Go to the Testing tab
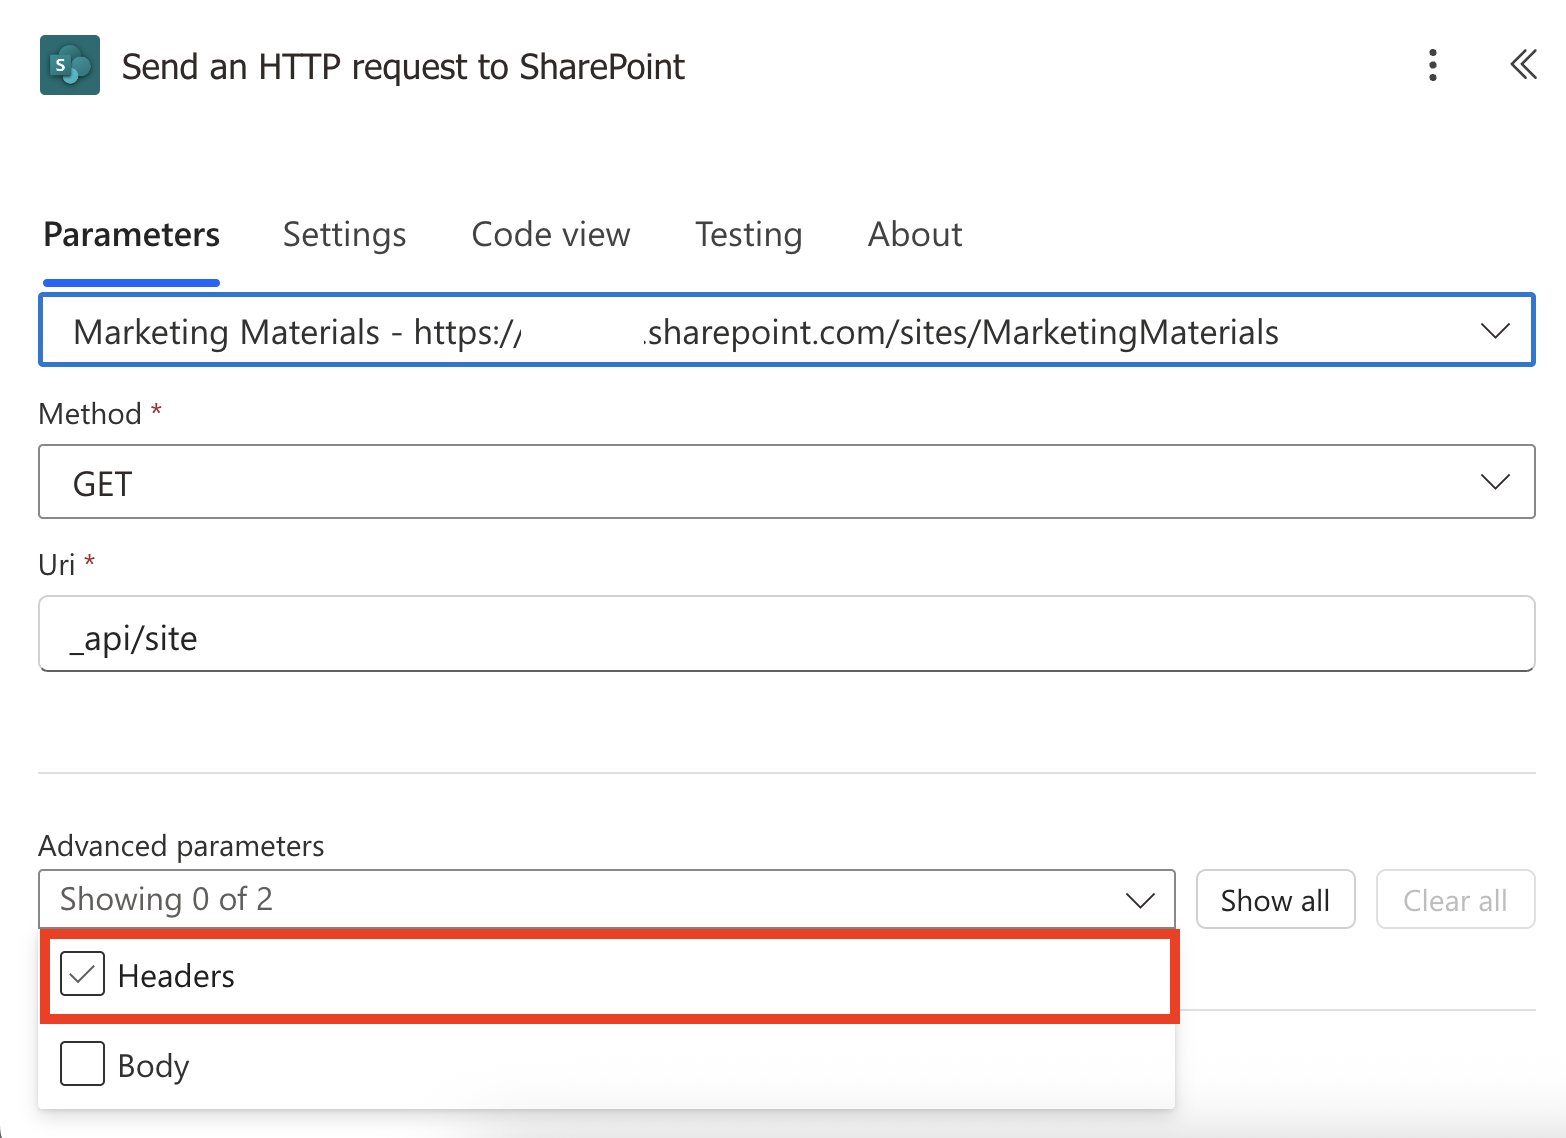Image resolution: width=1566 pixels, height=1138 pixels. tap(748, 234)
